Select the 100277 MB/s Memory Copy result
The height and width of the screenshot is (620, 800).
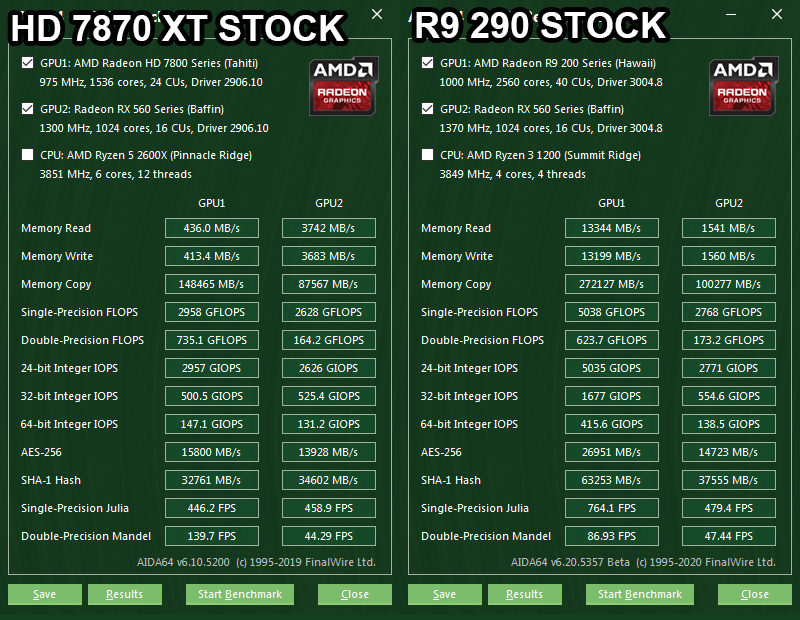(729, 284)
